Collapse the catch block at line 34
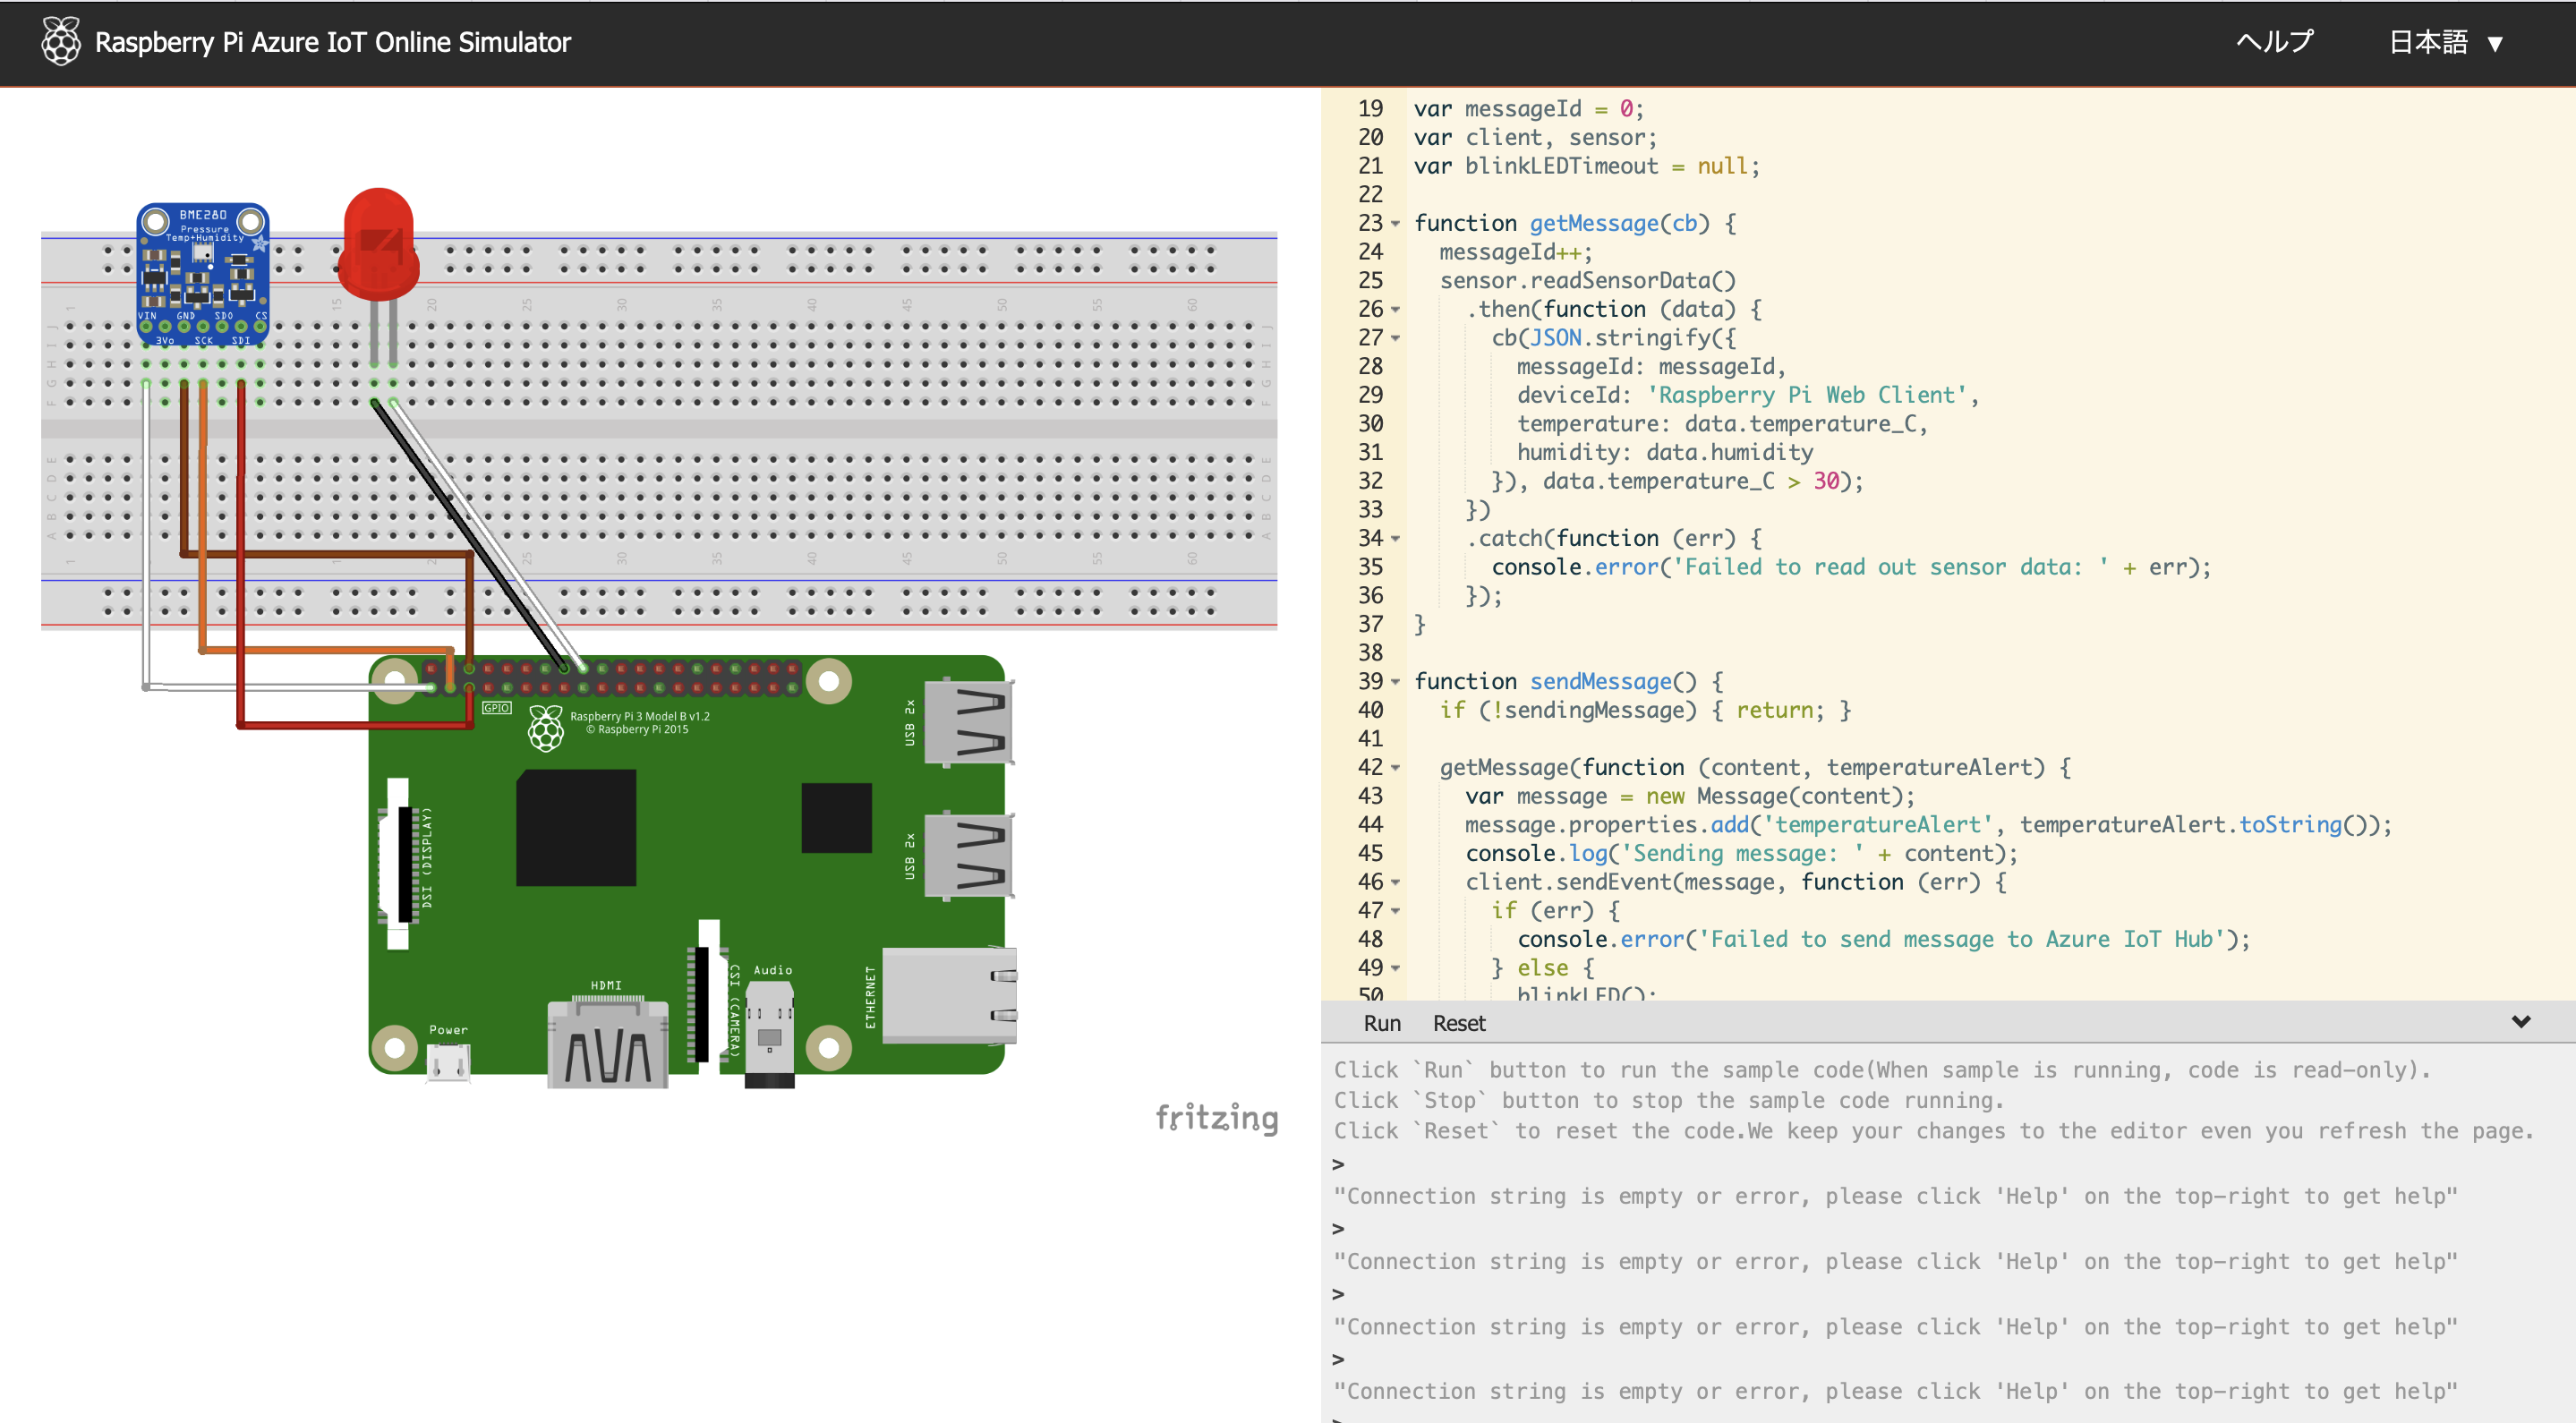The image size is (2576, 1423). (x=1395, y=539)
